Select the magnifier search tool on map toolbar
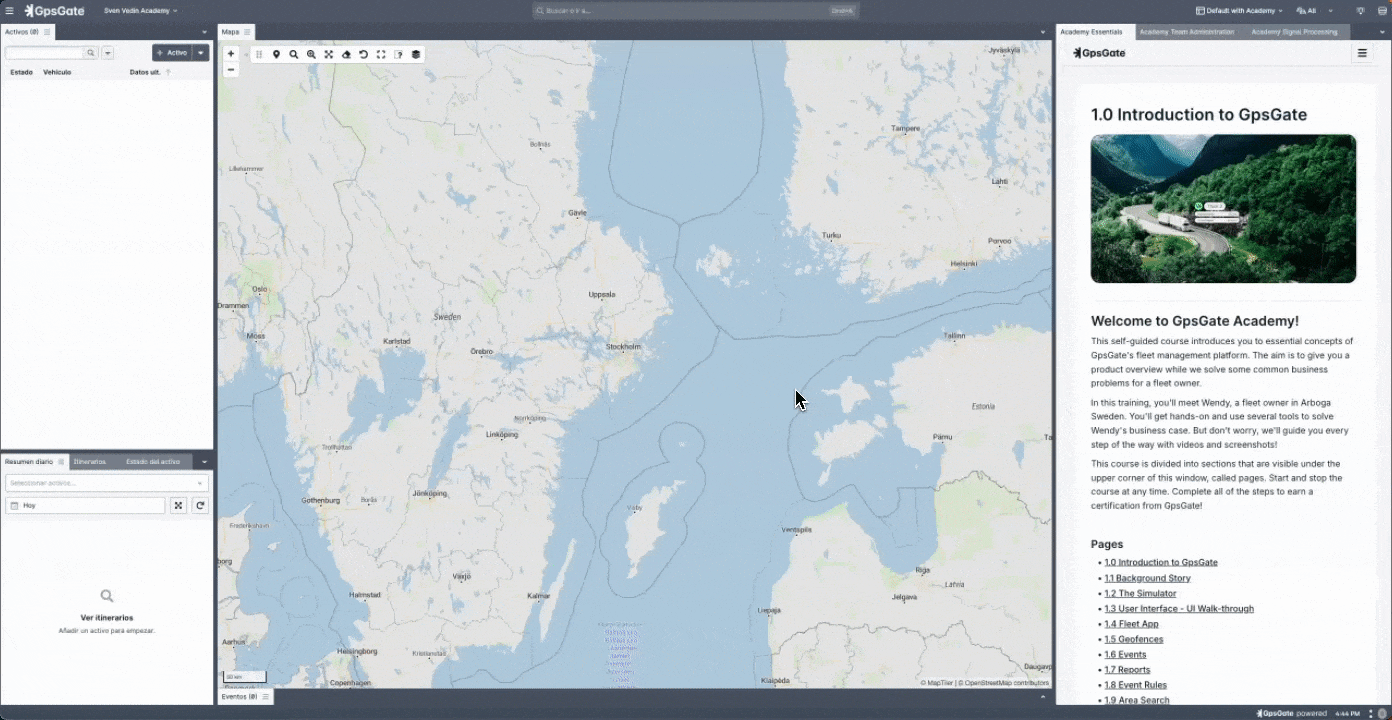The width and height of the screenshot is (1392, 720). coord(294,55)
